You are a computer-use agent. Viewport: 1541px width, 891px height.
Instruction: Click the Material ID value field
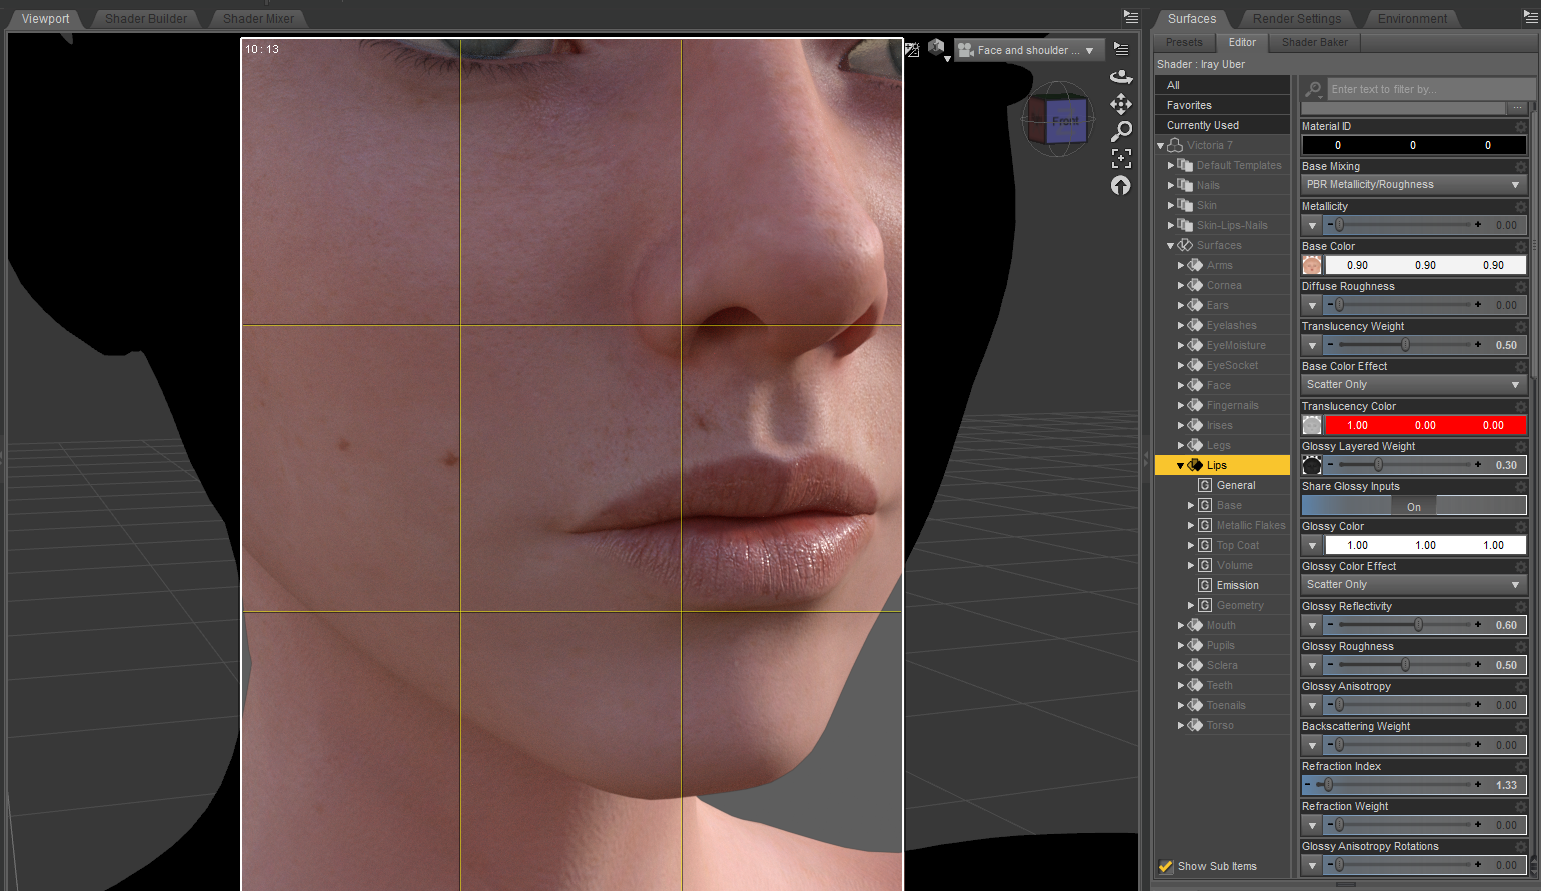[1414, 145]
